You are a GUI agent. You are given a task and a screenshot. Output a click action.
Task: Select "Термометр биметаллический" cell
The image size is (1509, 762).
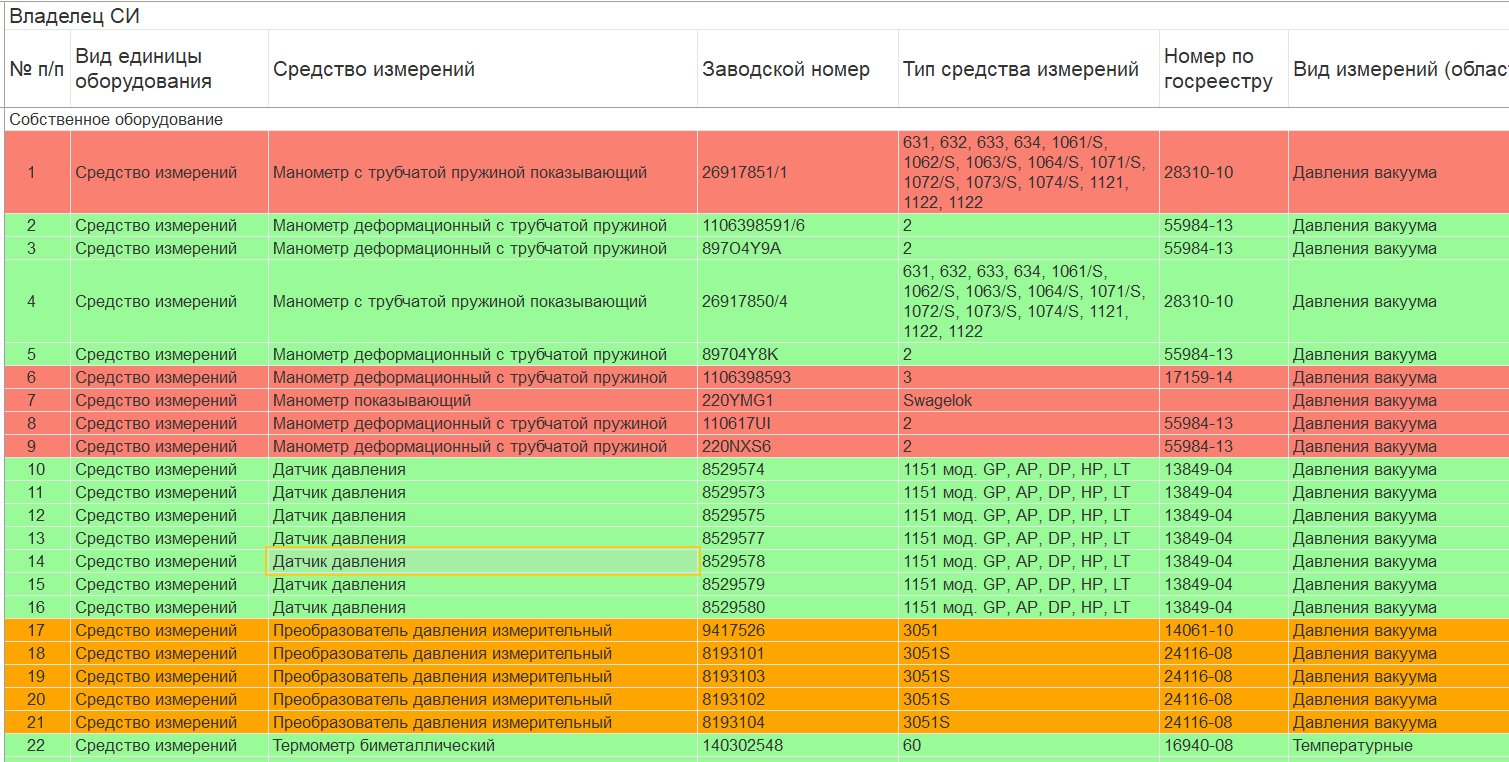(x=384, y=746)
